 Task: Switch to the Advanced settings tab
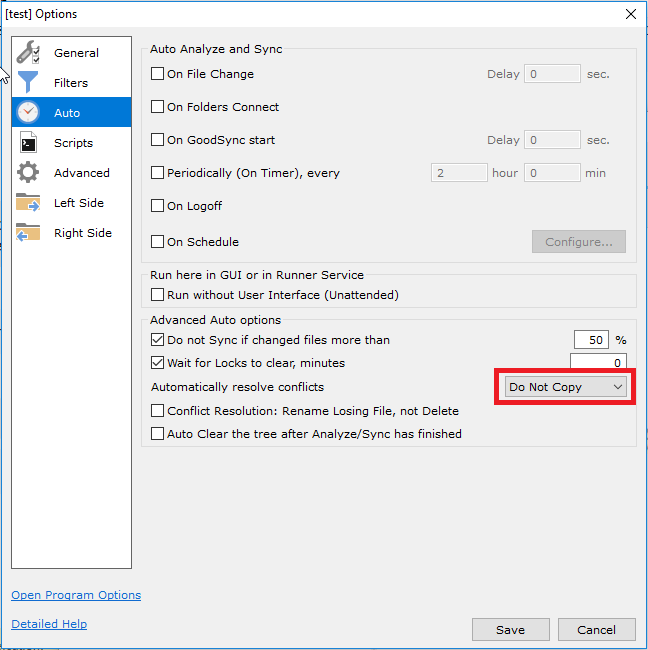pyautogui.click(x=81, y=173)
